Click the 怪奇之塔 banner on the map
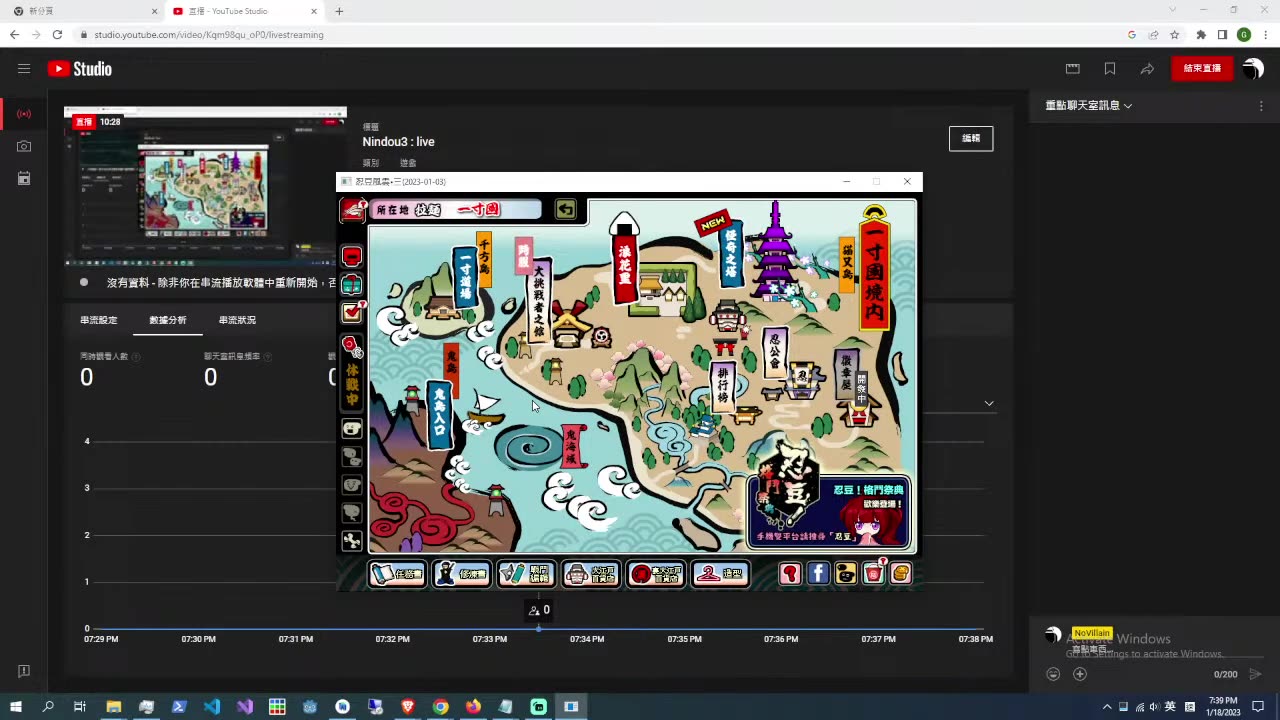 (732, 256)
